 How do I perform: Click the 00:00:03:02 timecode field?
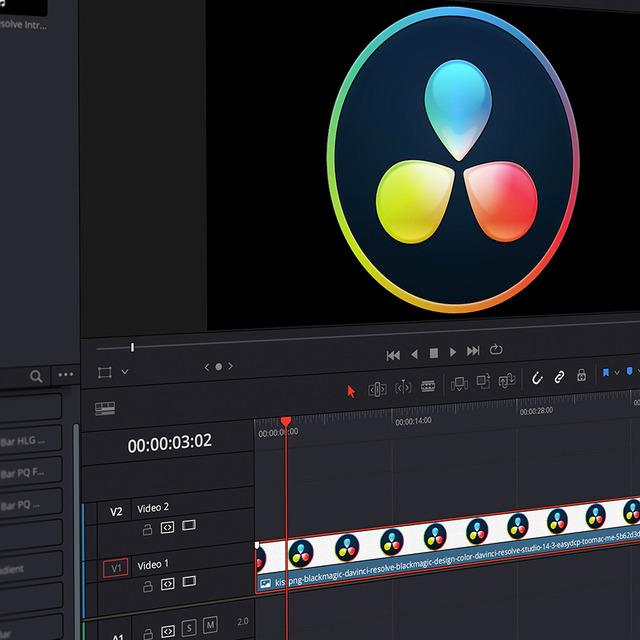[x=170, y=443]
